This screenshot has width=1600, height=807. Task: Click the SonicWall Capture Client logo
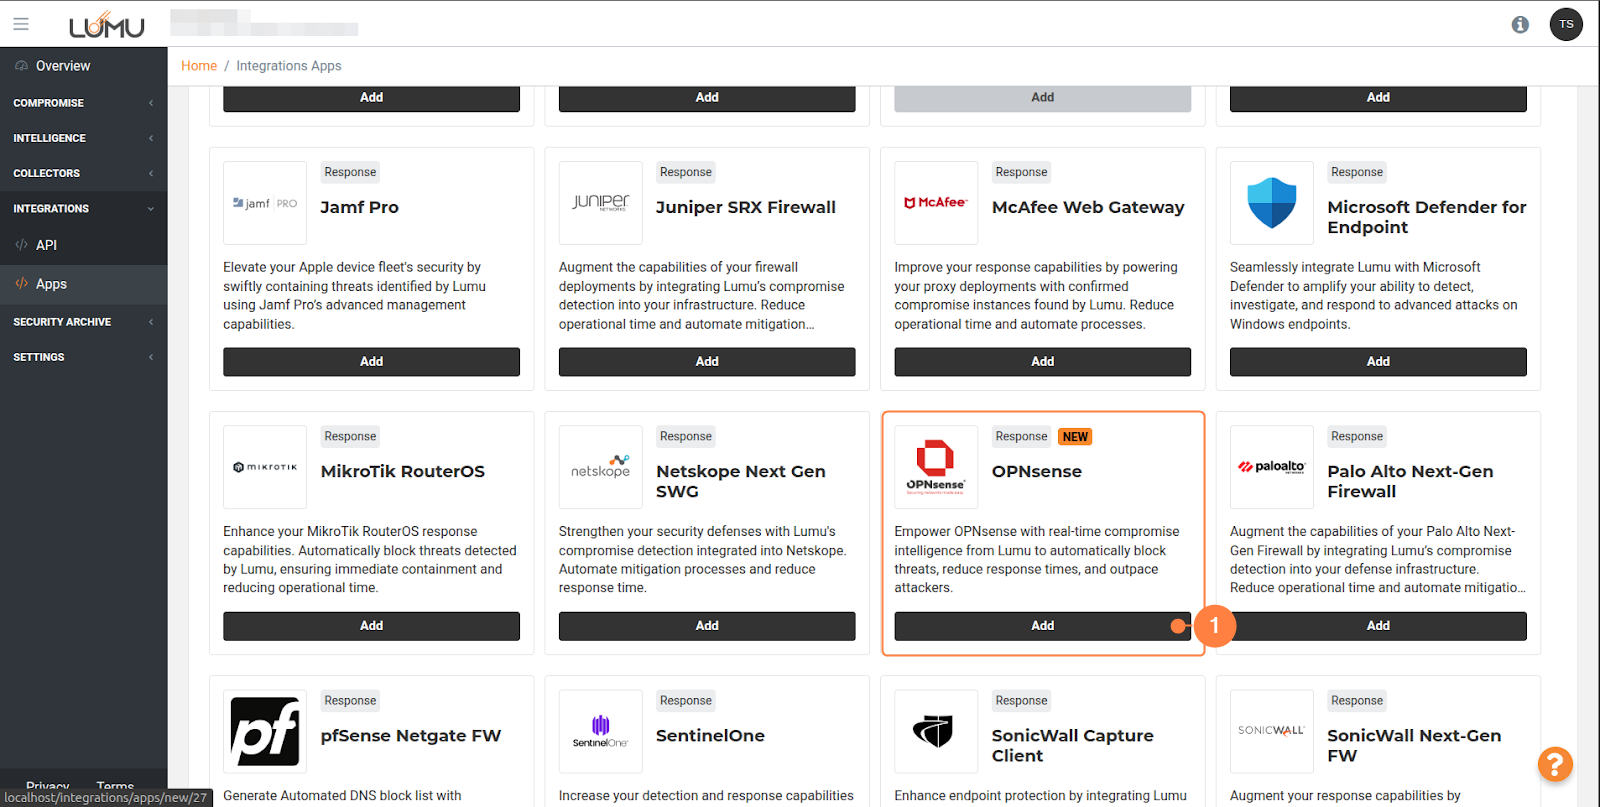(x=936, y=731)
